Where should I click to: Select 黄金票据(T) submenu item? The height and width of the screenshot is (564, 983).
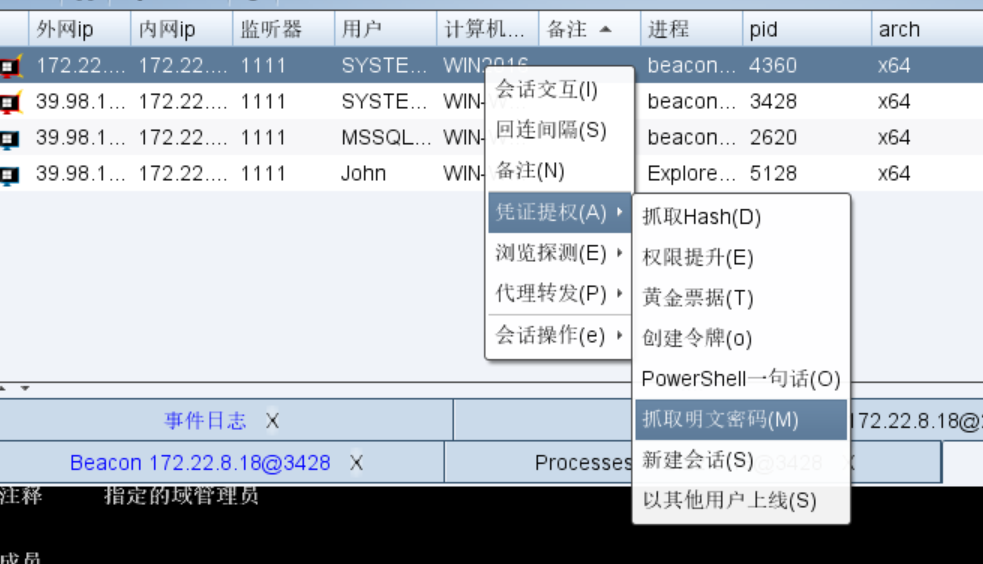(741, 298)
